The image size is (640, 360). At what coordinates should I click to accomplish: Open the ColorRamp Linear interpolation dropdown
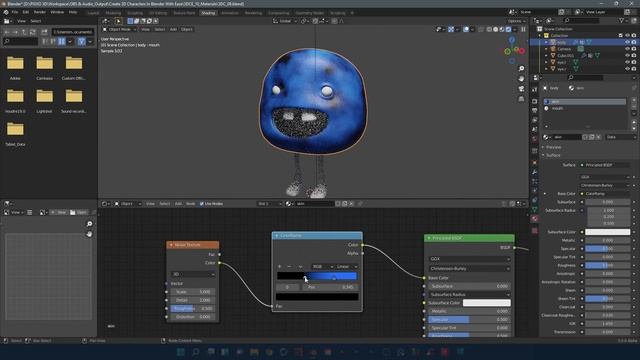[x=347, y=267]
